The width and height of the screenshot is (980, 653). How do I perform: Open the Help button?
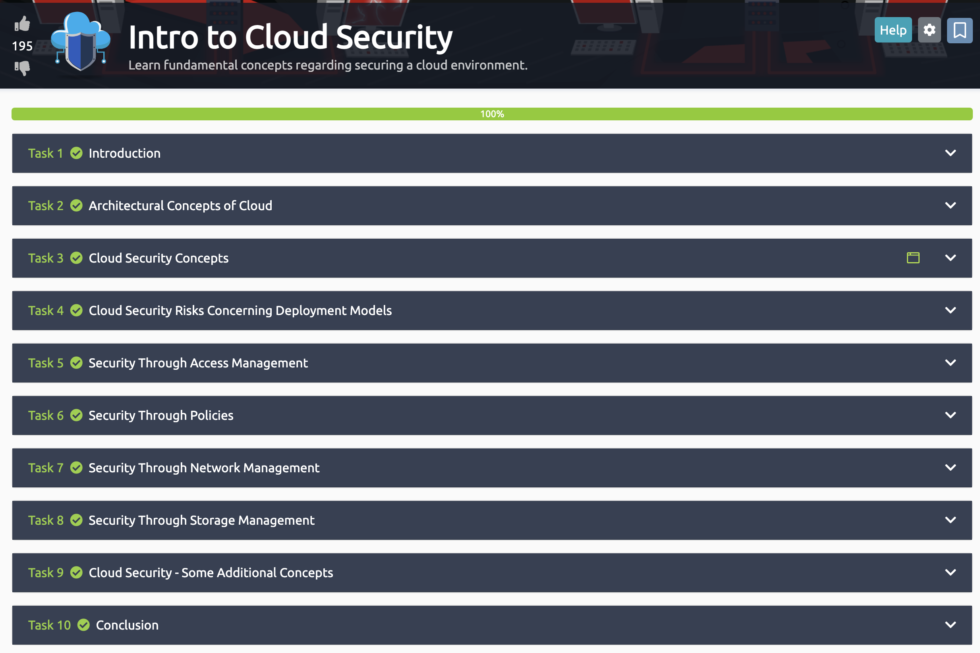893,30
